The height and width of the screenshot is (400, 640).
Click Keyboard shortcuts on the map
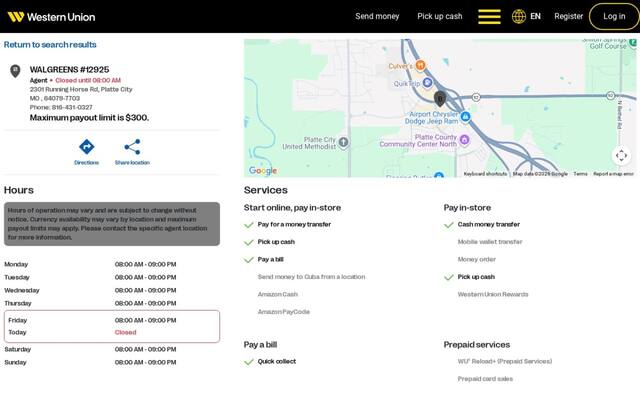tap(485, 174)
